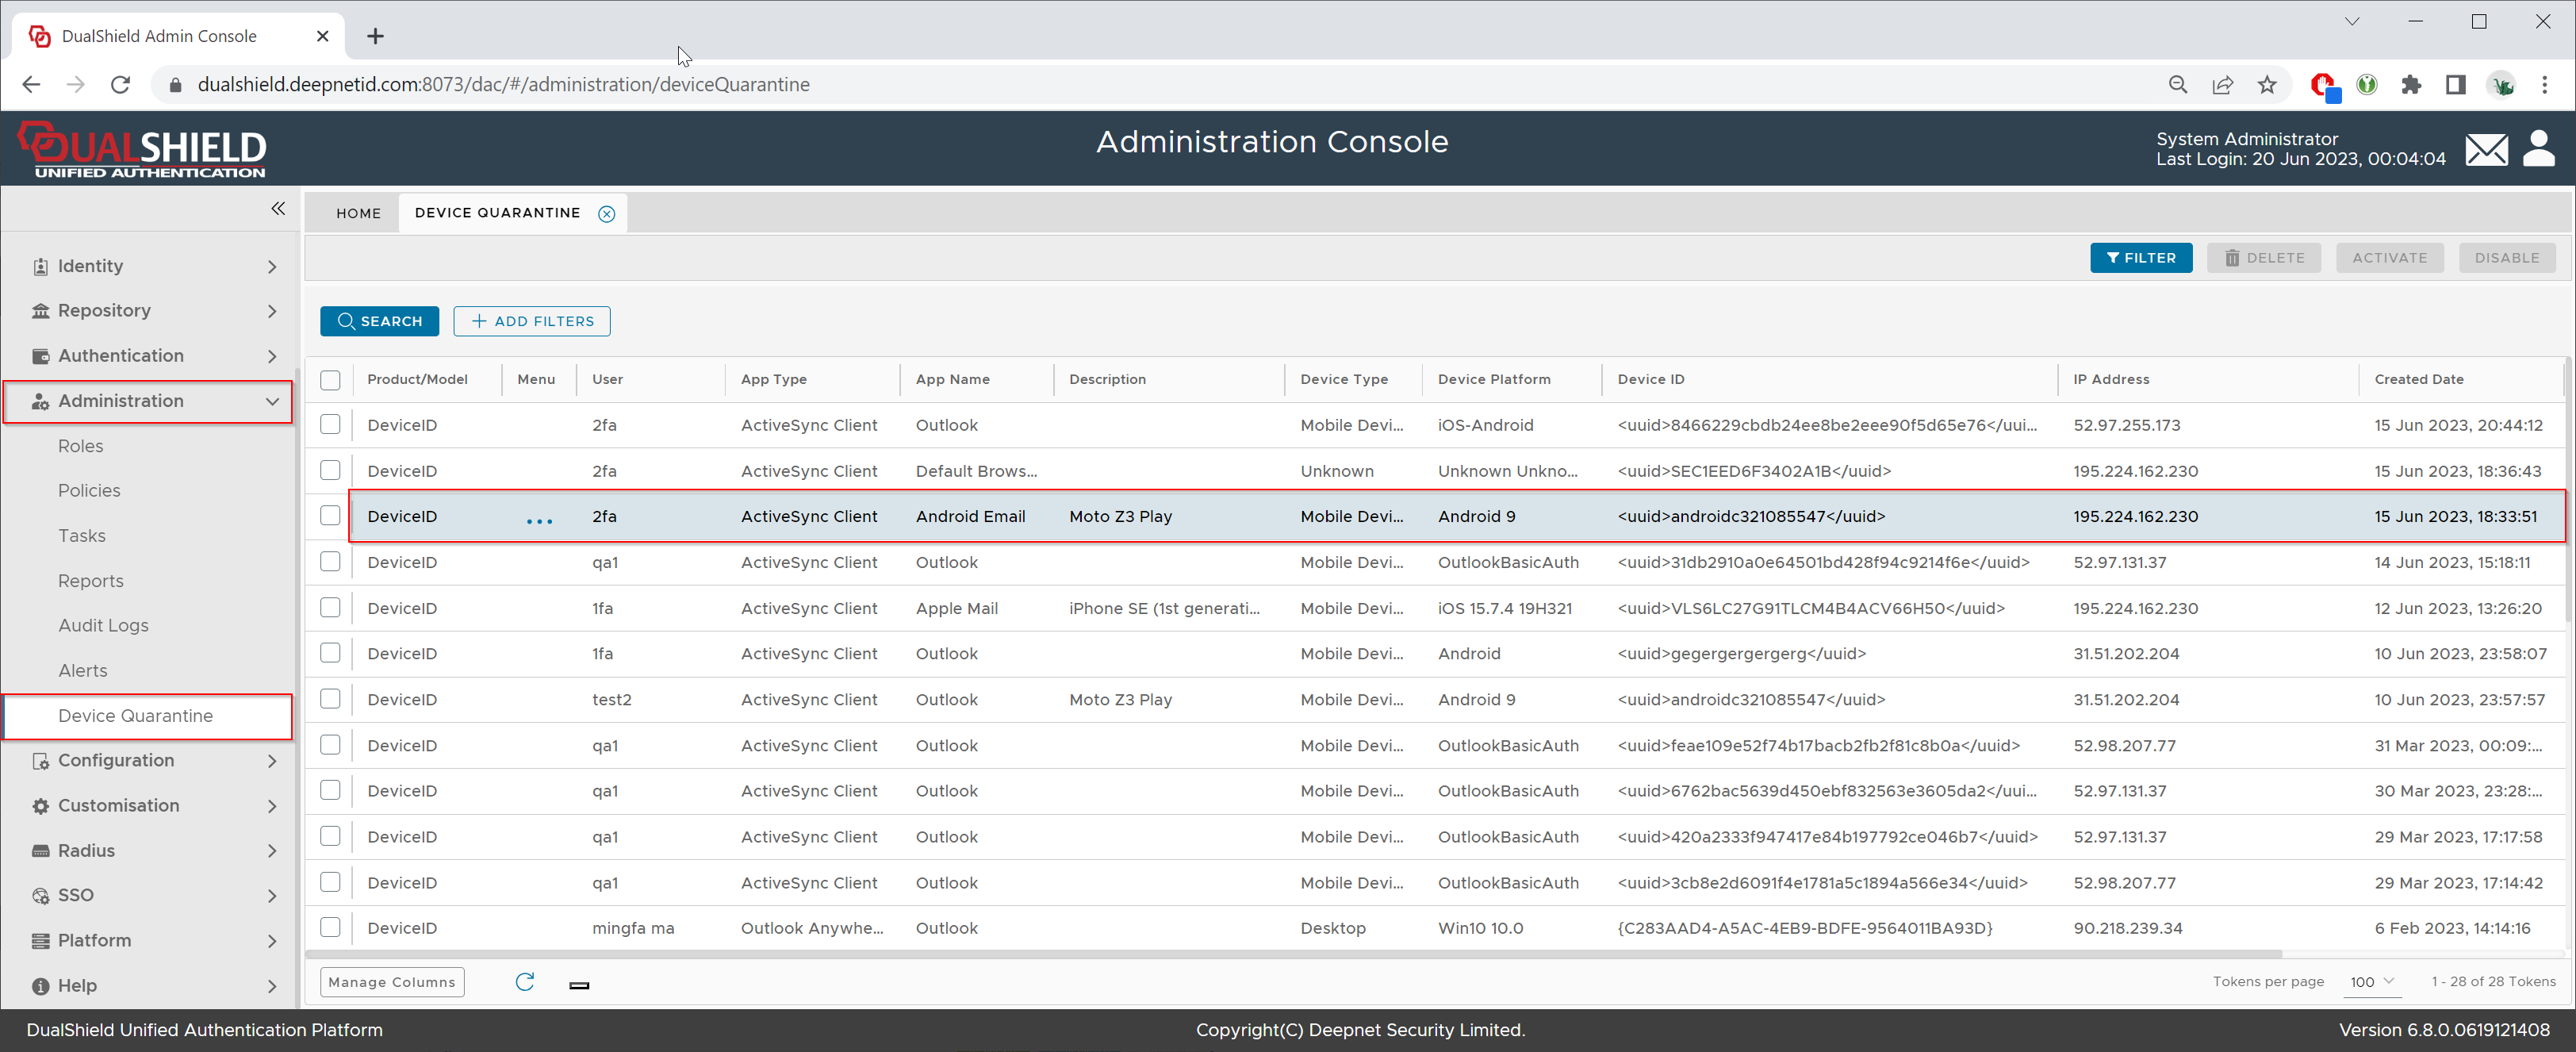Click the browser extensions puzzle icon
The width and height of the screenshot is (2576, 1052).
click(x=2411, y=85)
